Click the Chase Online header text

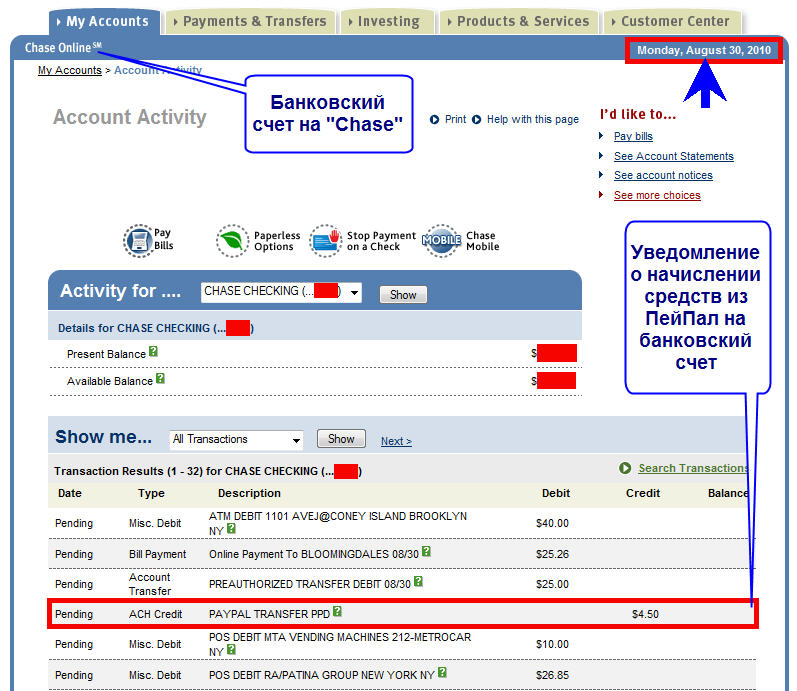(63, 47)
